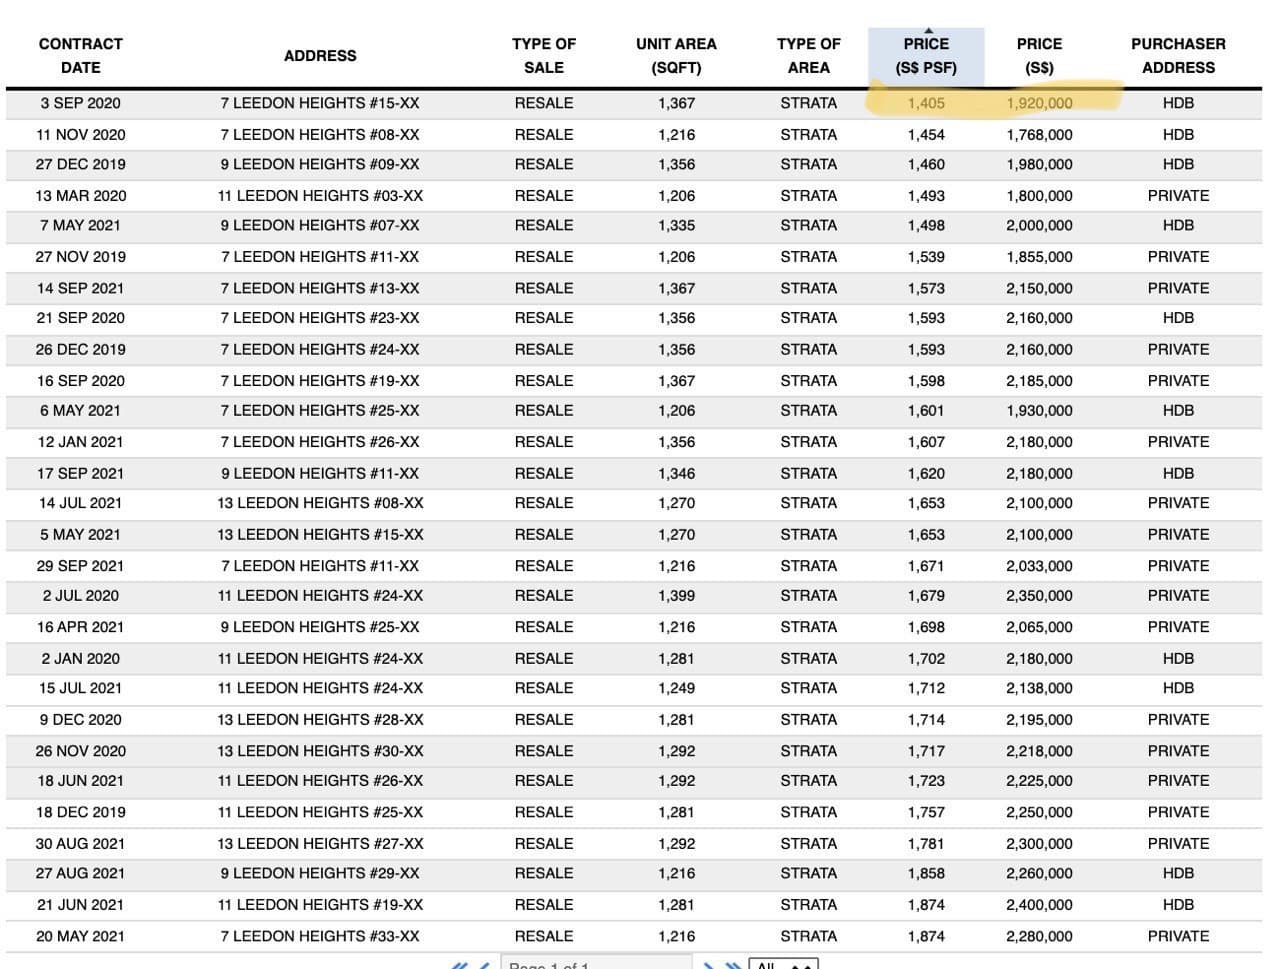Select the 3 SEP 2020 transaction row date
This screenshot has height=969, width=1280.
[x=80, y=103]
